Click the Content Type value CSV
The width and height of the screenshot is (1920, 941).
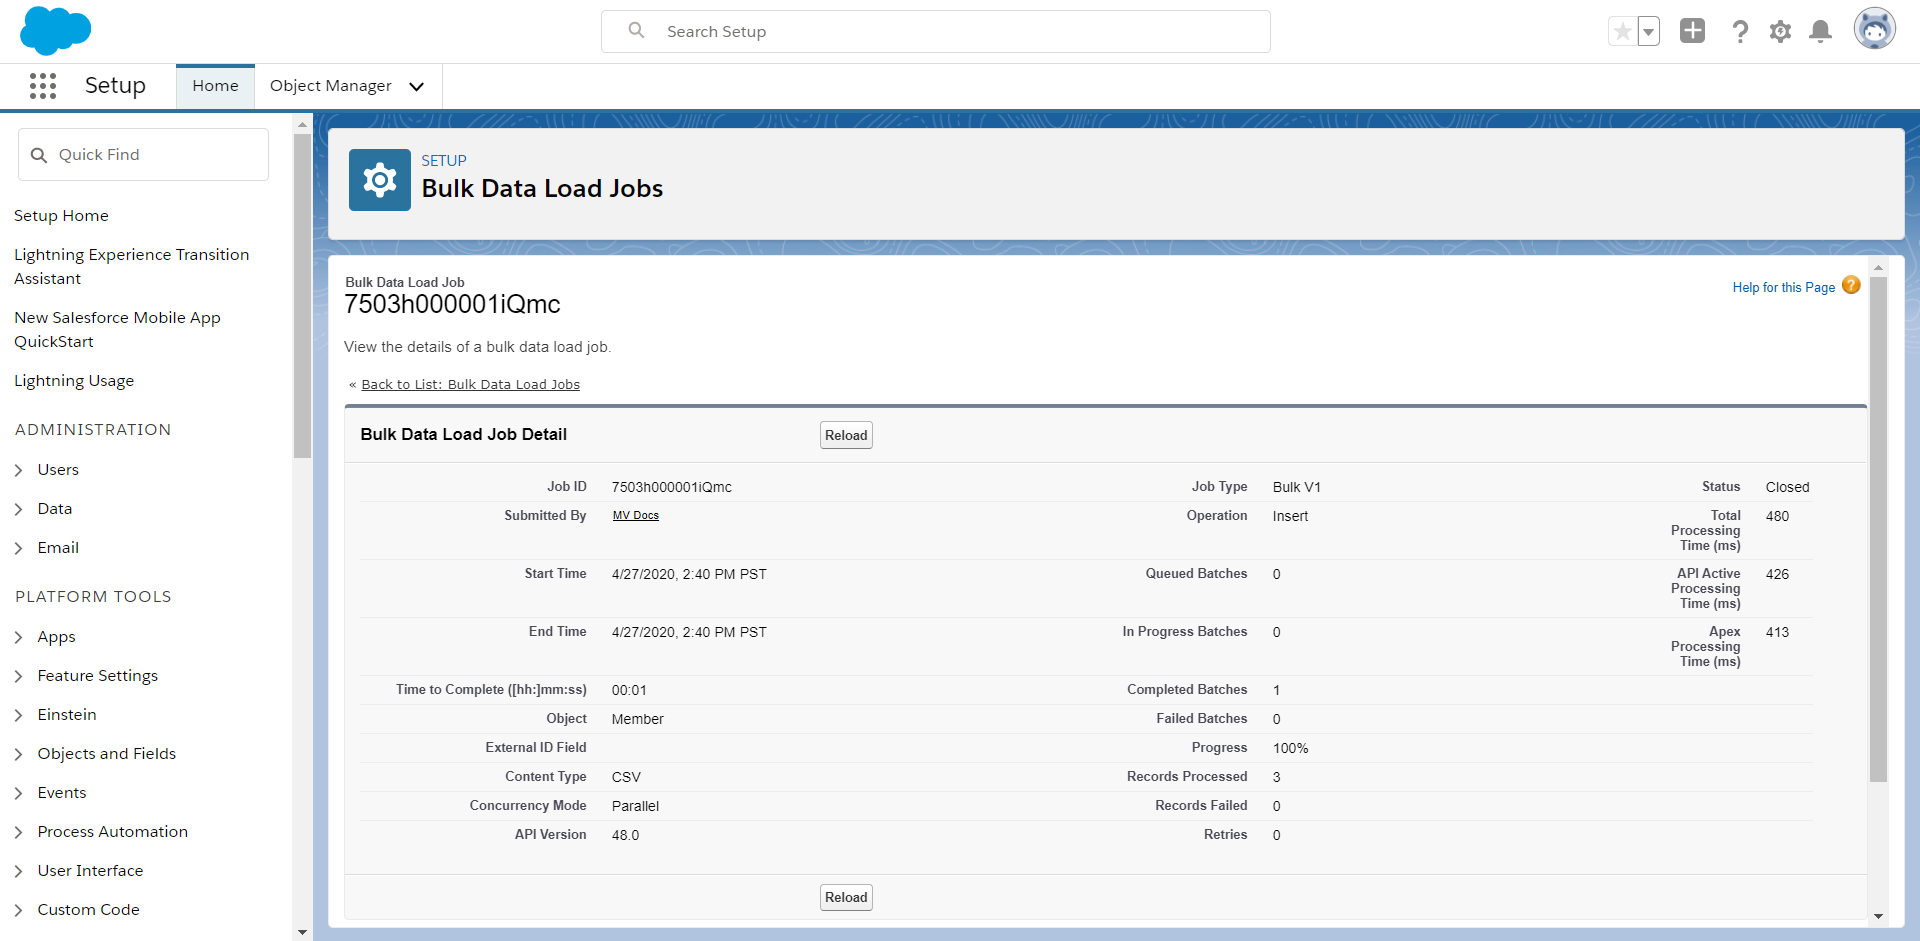[627, 778]
